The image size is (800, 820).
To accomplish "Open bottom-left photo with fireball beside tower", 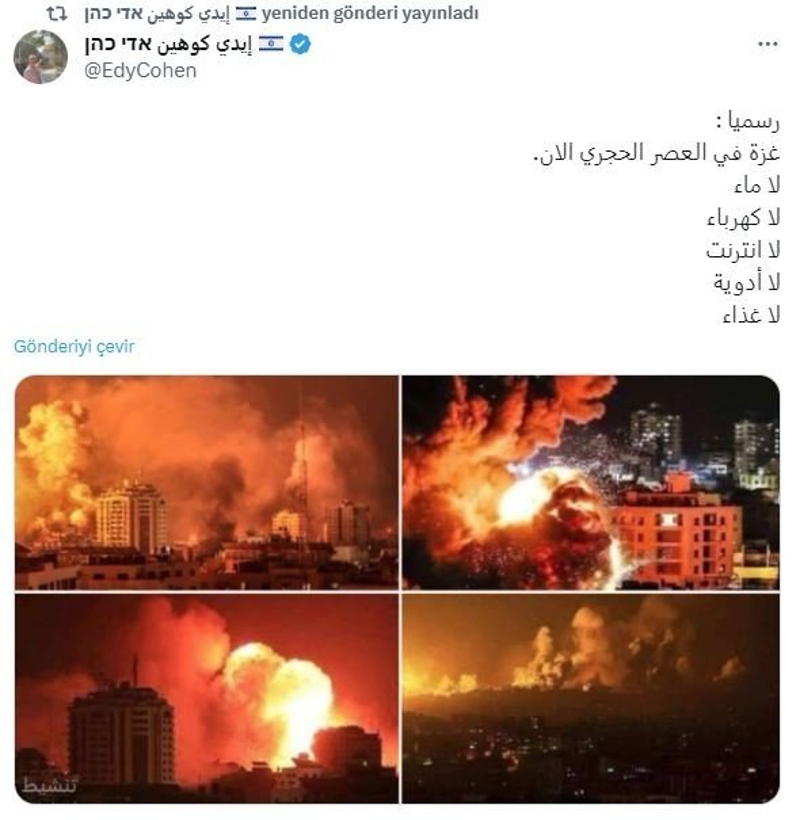I will pyautogui.click(x=207, y=698).
